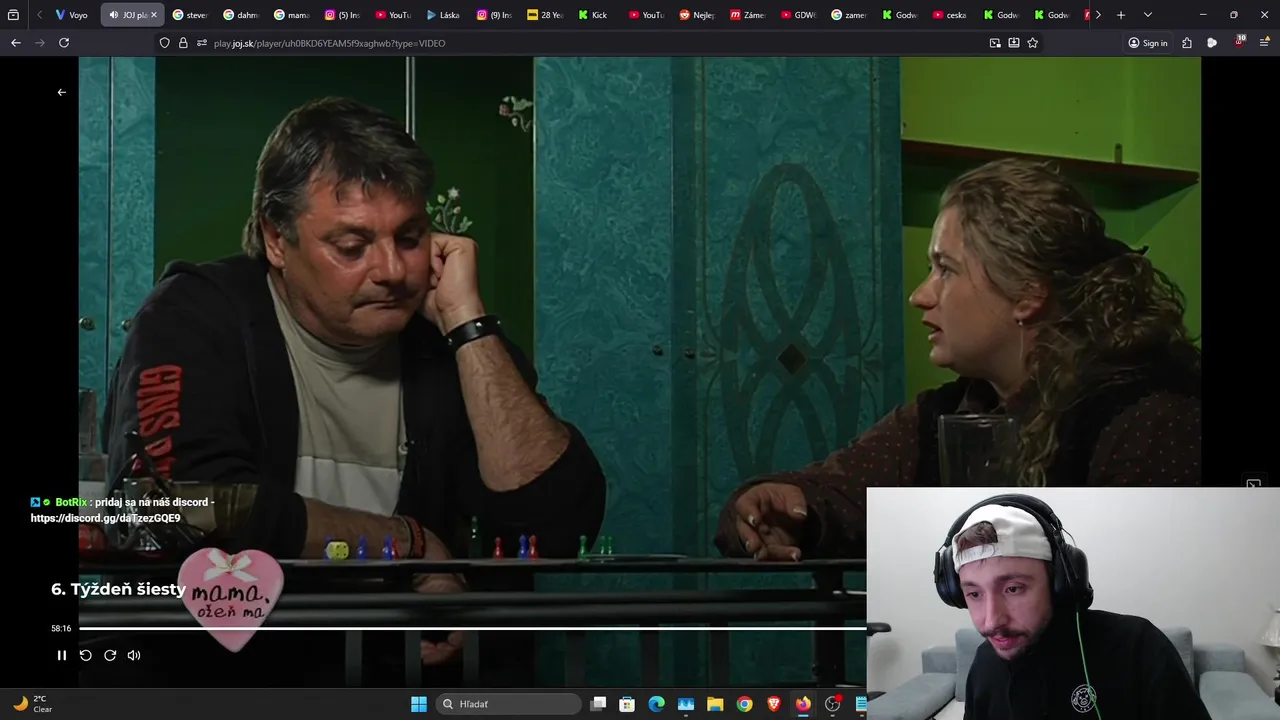
Task: Open the Windows Start menu
Action: tap(419, 704)
